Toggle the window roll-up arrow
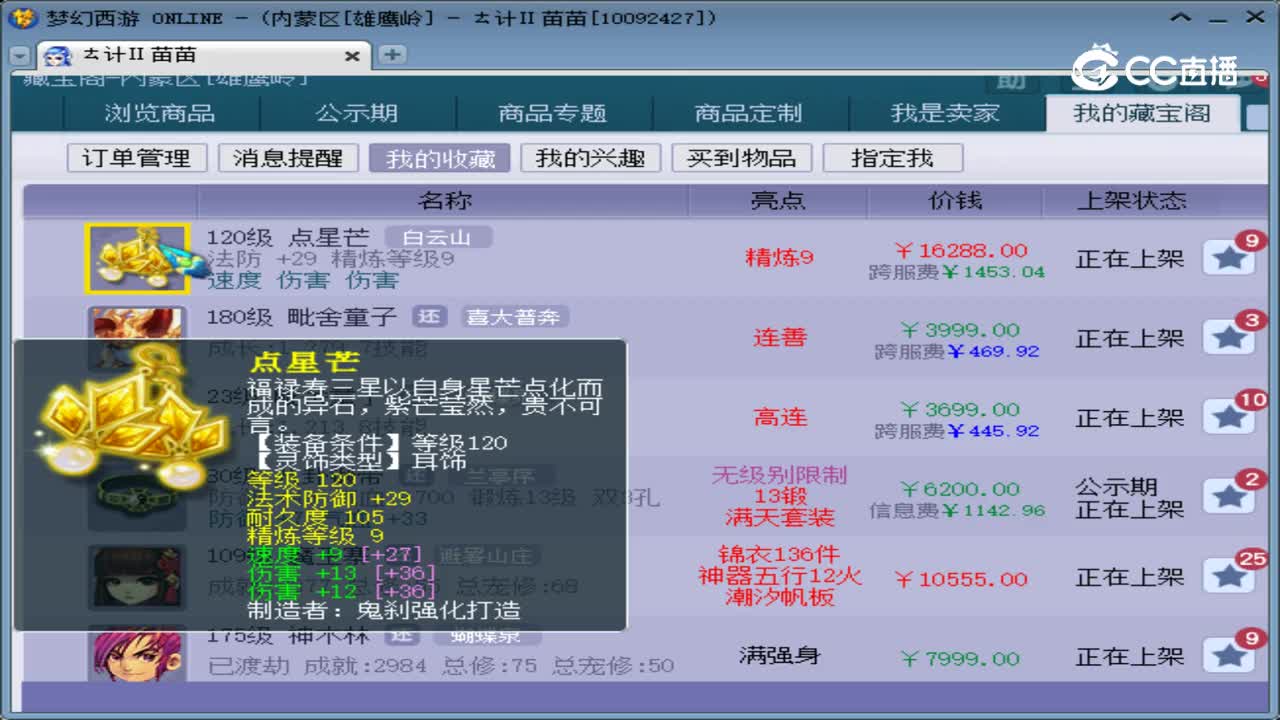 (1182, 17)
